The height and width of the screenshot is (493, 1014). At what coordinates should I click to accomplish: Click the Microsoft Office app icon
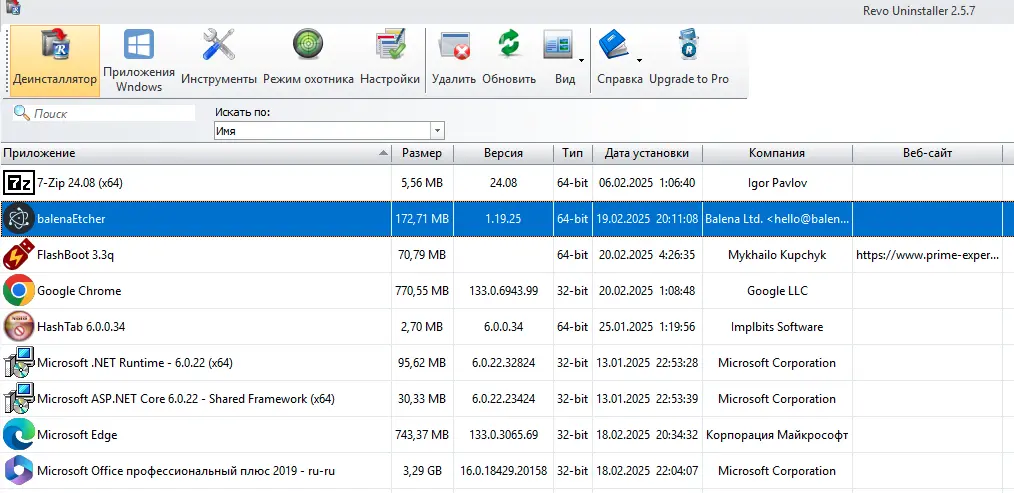[x=18, y=470]
